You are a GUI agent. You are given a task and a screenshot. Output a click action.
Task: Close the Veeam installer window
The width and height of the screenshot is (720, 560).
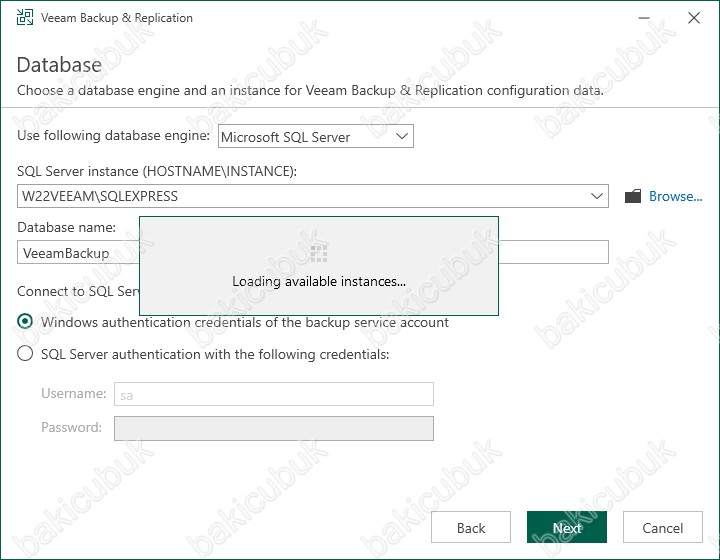[x=694, y=18]
